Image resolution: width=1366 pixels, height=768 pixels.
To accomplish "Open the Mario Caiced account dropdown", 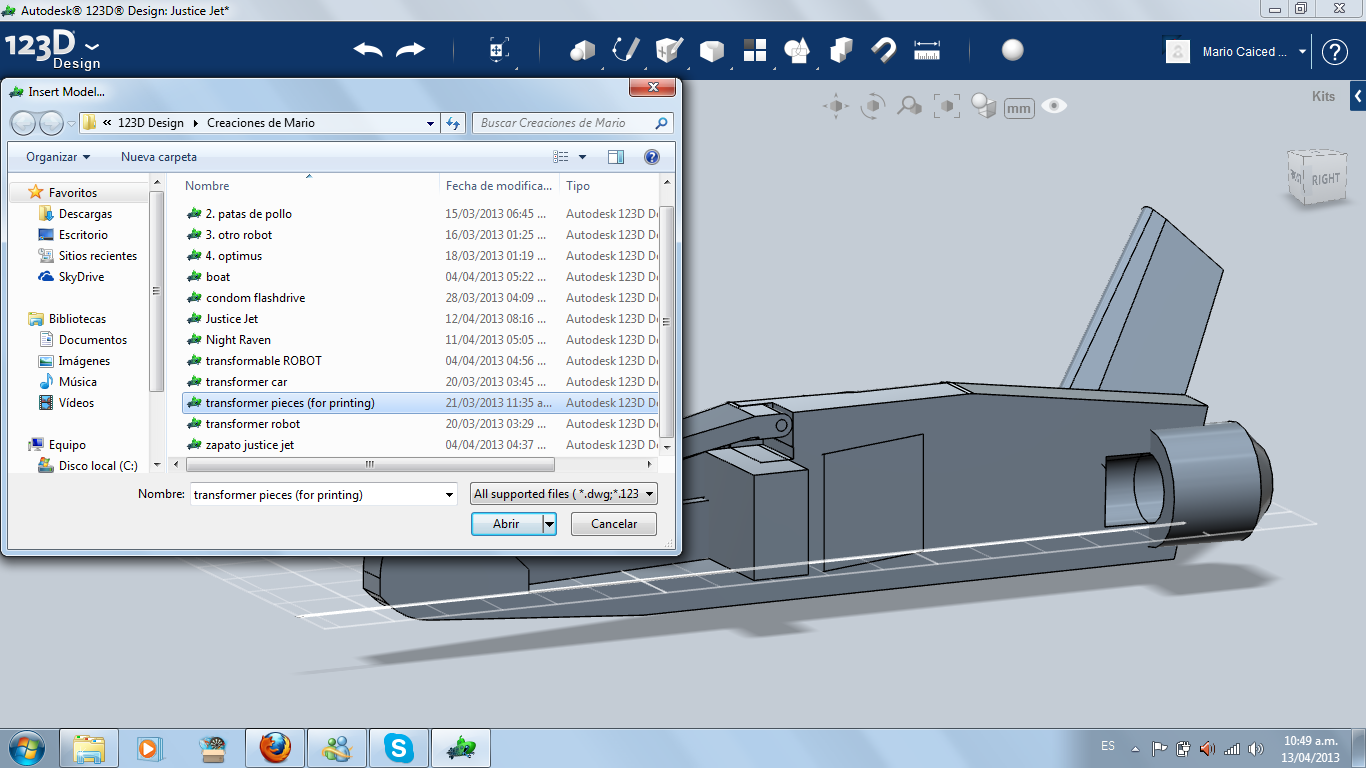I will pos(1302,52).
